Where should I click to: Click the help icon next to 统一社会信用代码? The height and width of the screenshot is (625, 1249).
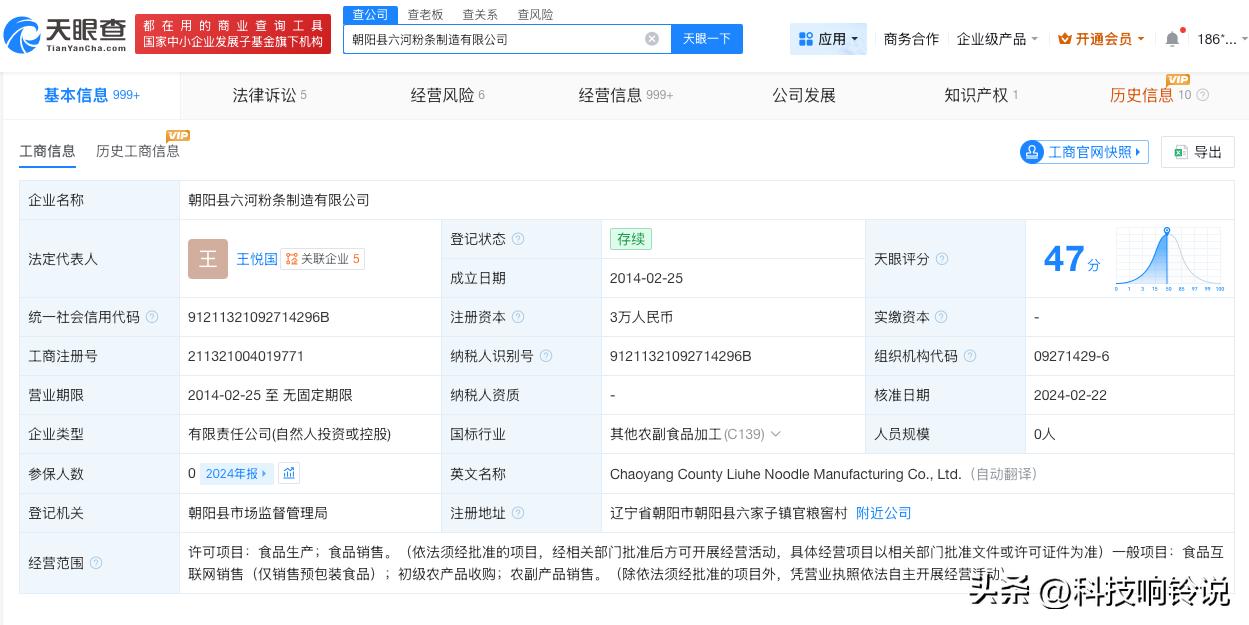[x=152, y=317]
